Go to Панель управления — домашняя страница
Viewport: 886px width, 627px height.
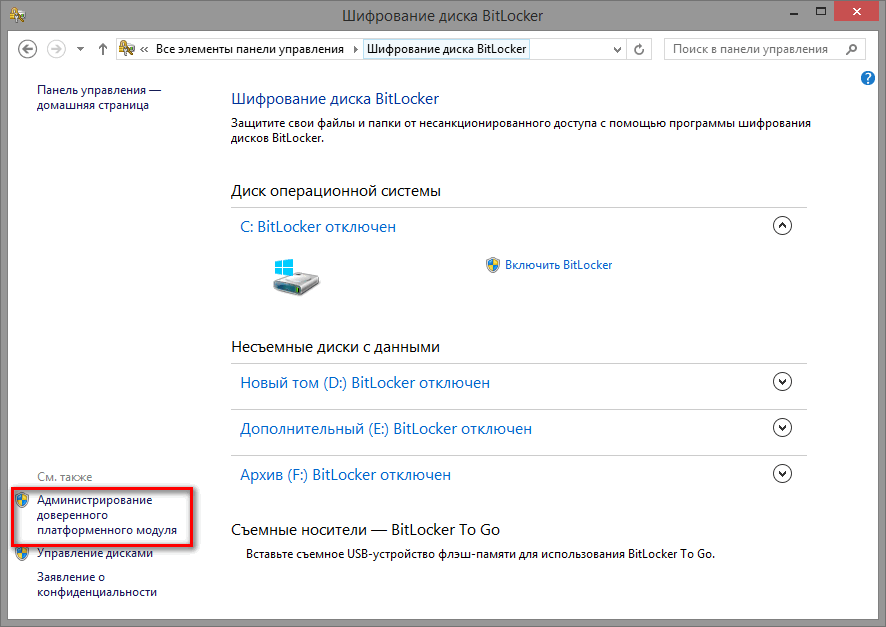pyautogui.click(x=98, y=98)
